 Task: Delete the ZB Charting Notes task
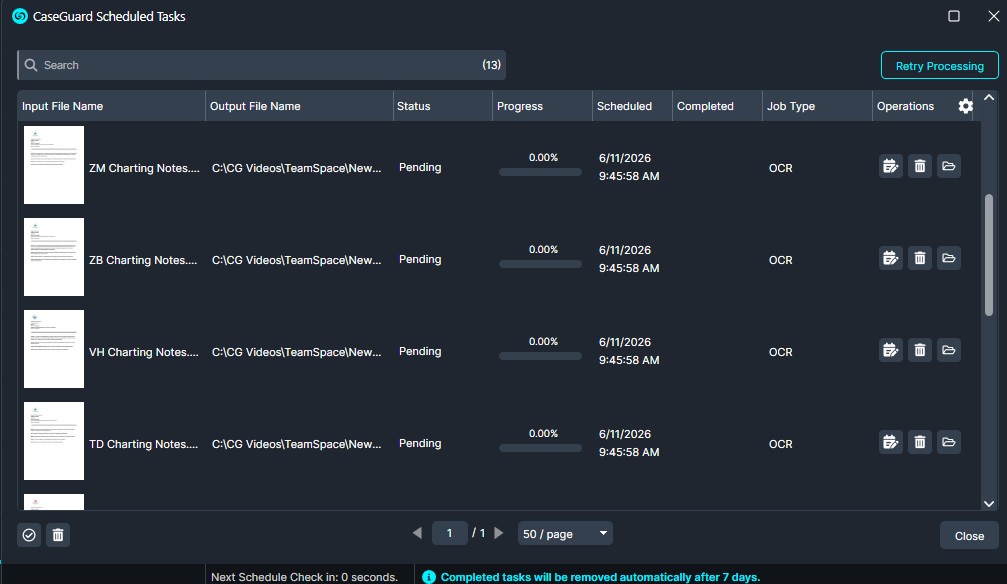[920, 258]
